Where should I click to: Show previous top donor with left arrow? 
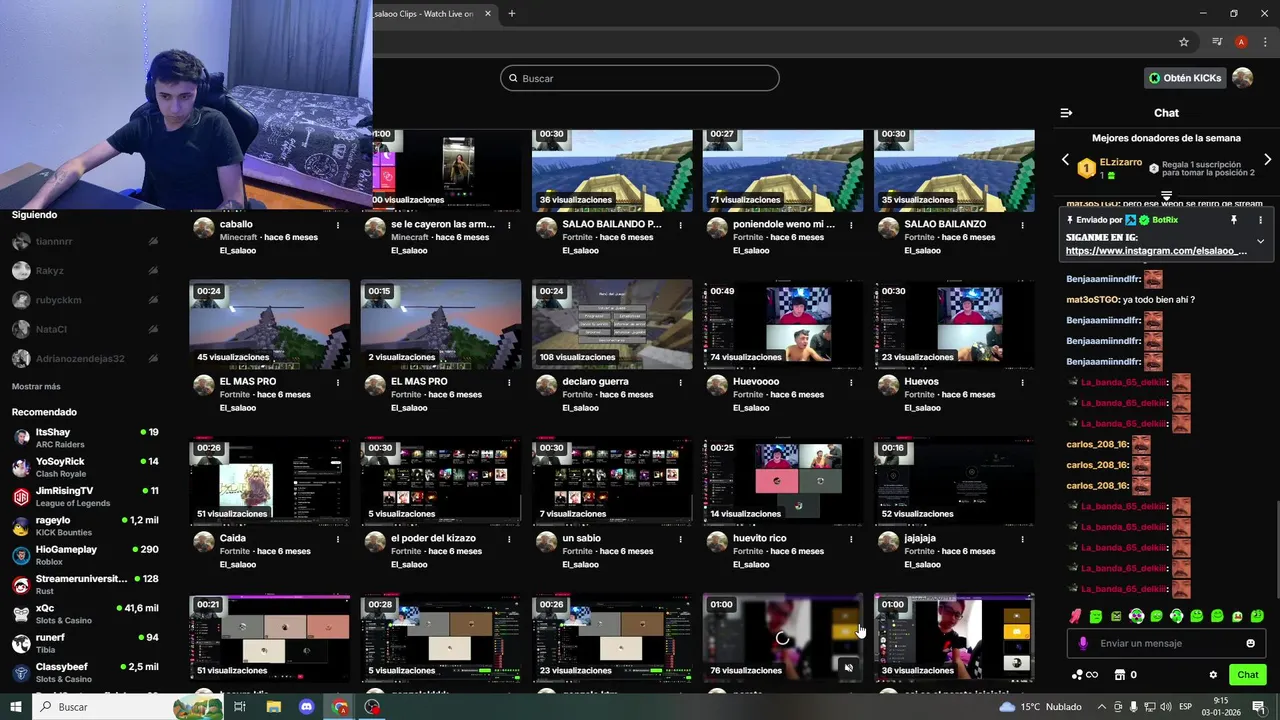[x=1065, y=160]
